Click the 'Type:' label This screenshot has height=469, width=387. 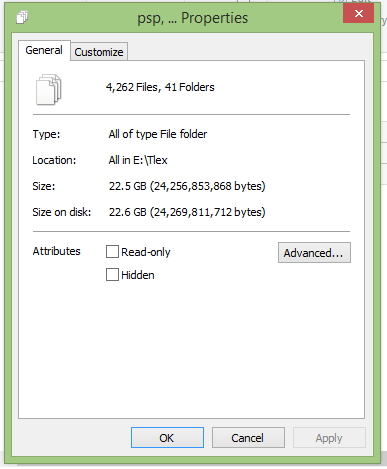click(46, 134)
